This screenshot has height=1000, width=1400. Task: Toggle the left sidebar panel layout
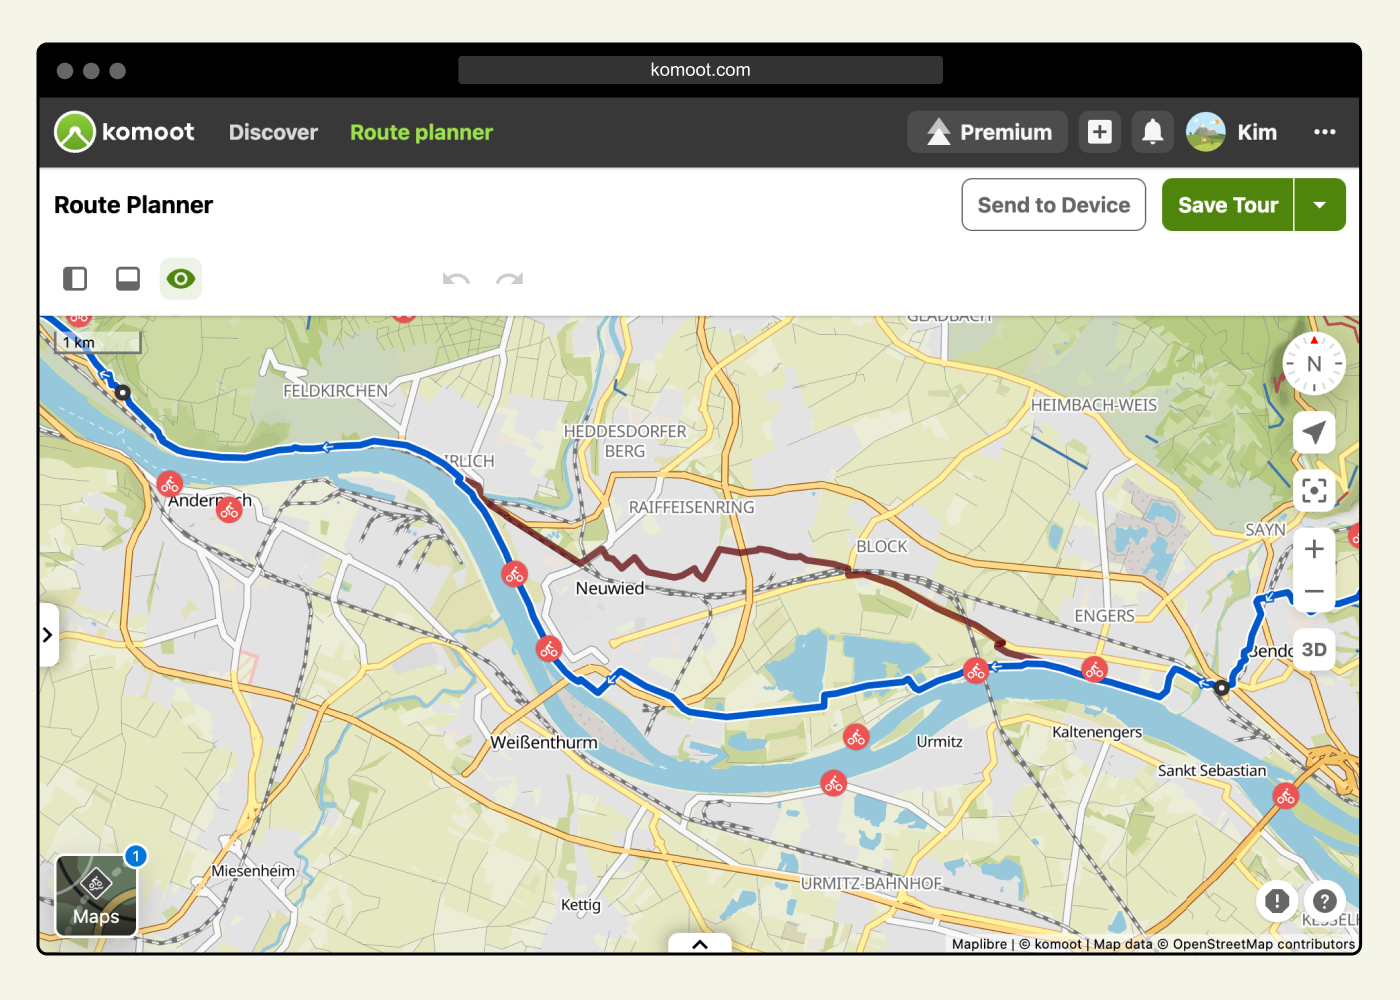tap(75, 278)
